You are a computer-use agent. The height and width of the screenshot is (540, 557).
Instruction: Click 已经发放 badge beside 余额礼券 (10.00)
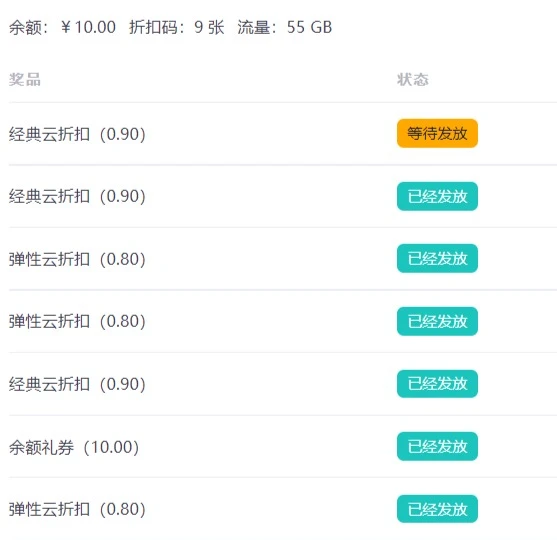[437, 446]
